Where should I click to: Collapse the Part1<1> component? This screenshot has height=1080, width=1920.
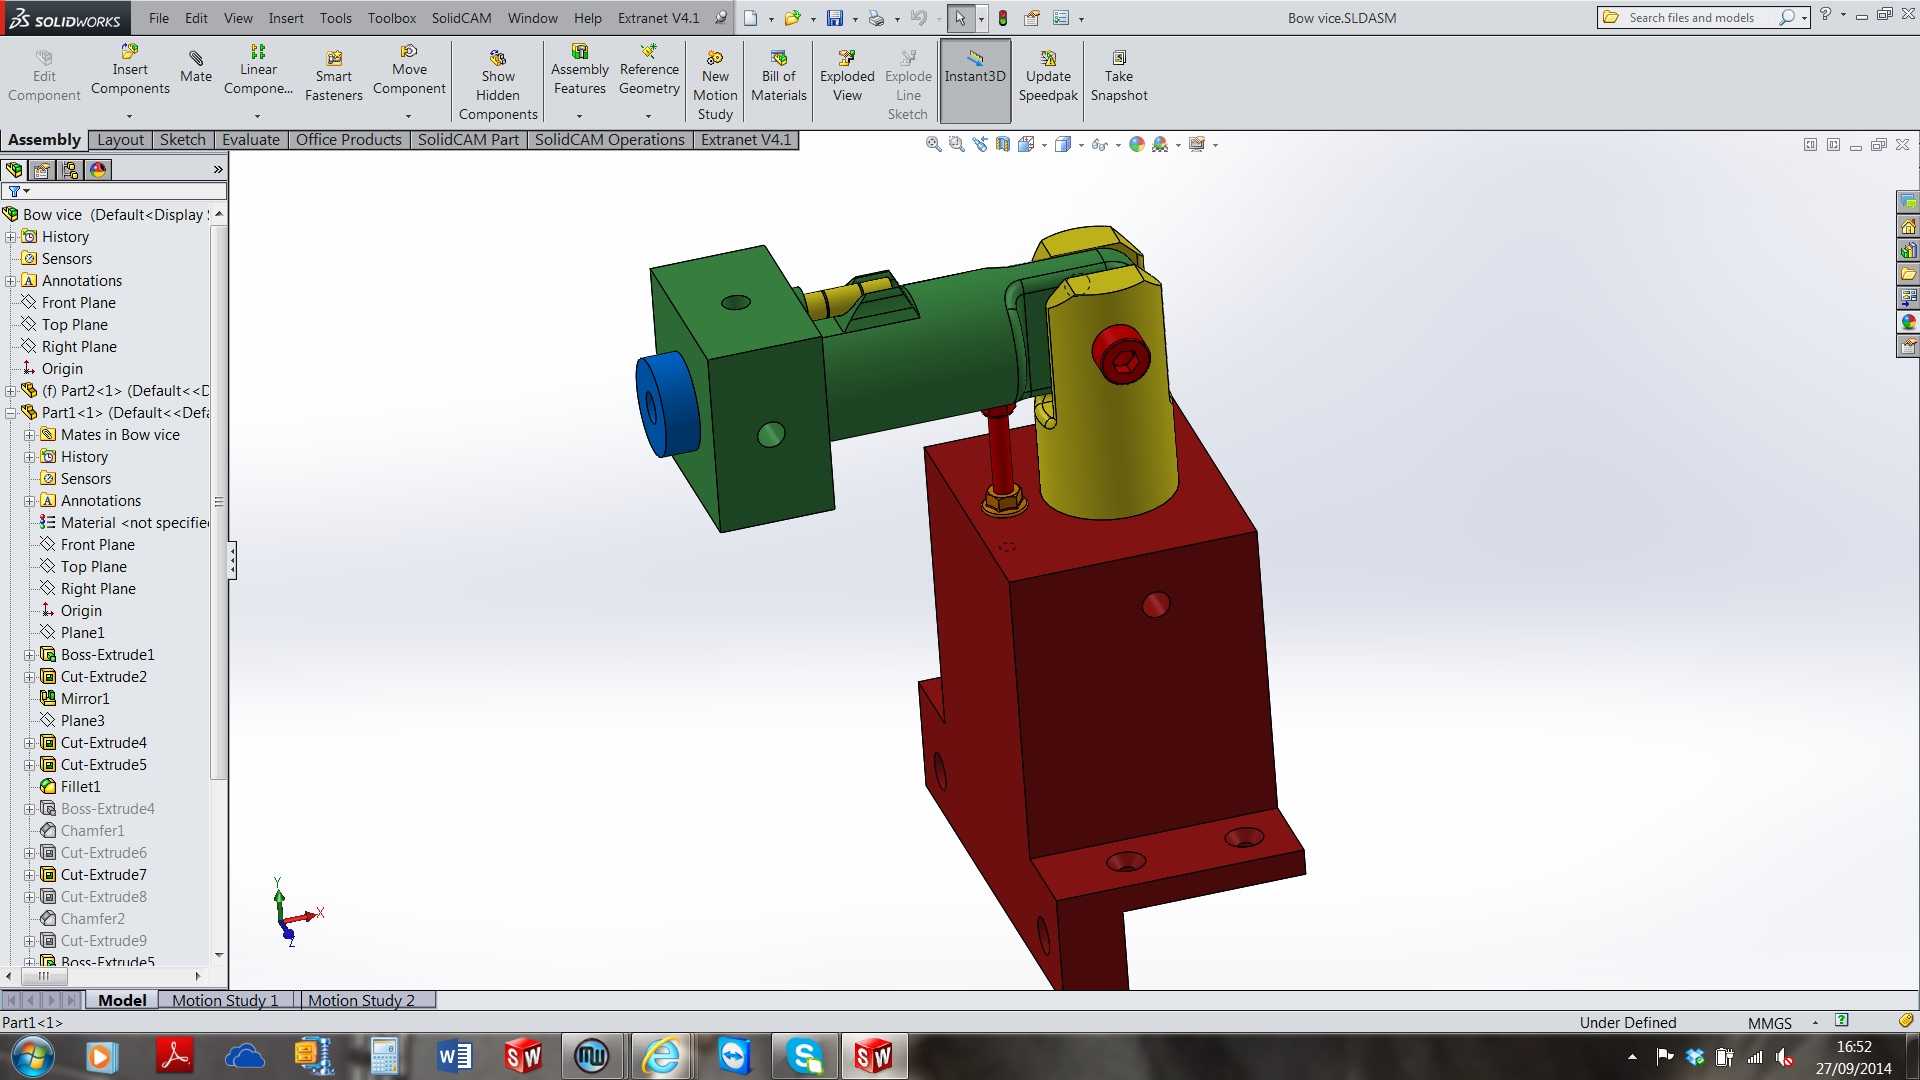tap(11, 413)
